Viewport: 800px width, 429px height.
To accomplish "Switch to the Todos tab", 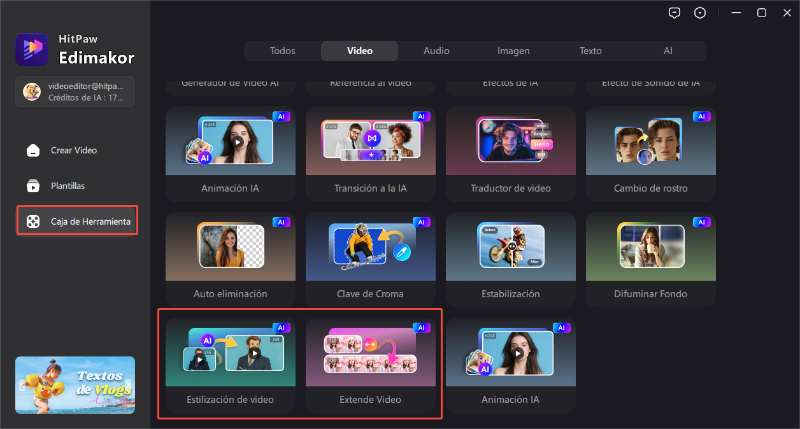I will (x=283, y=51).
